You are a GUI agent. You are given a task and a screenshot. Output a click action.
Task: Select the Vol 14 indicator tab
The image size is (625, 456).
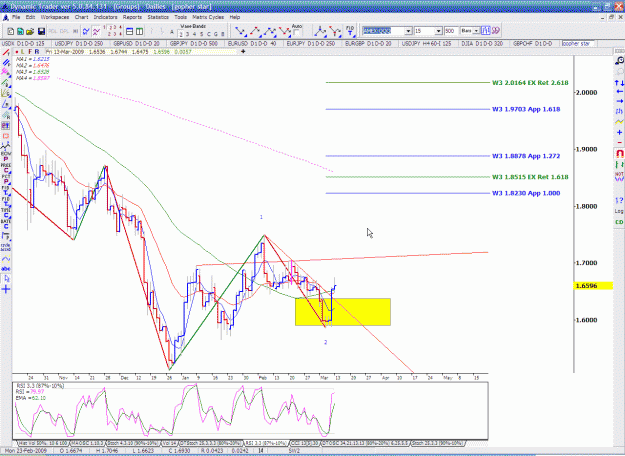(x=169, y=443)
